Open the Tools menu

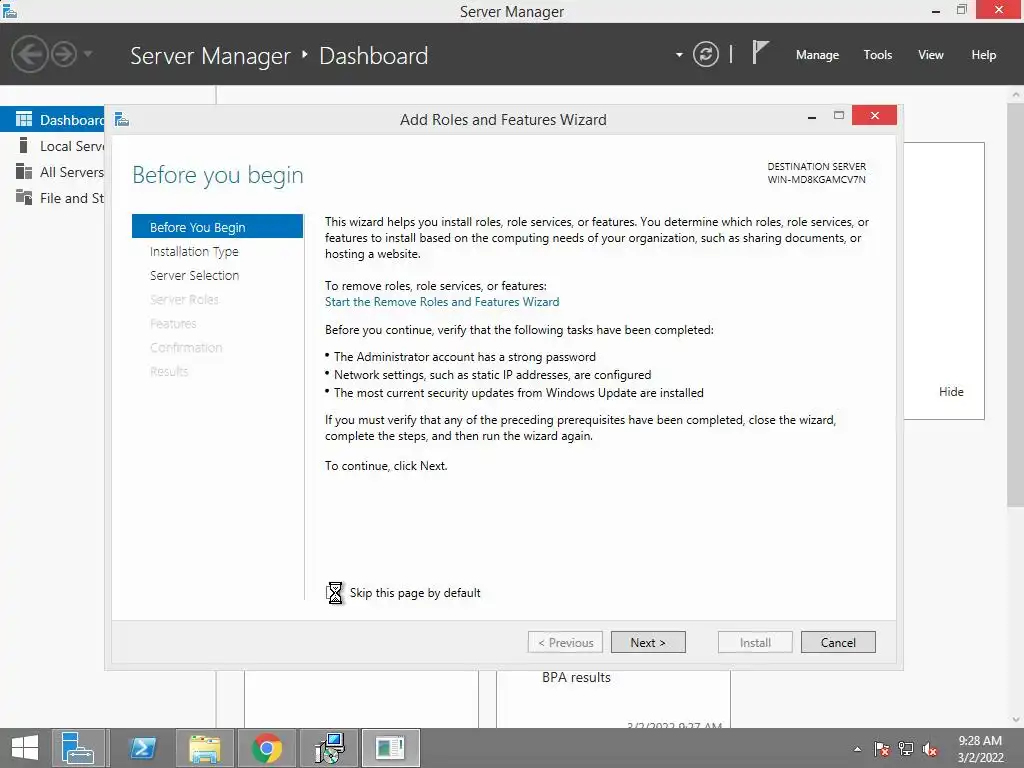(x=877, y=55)
